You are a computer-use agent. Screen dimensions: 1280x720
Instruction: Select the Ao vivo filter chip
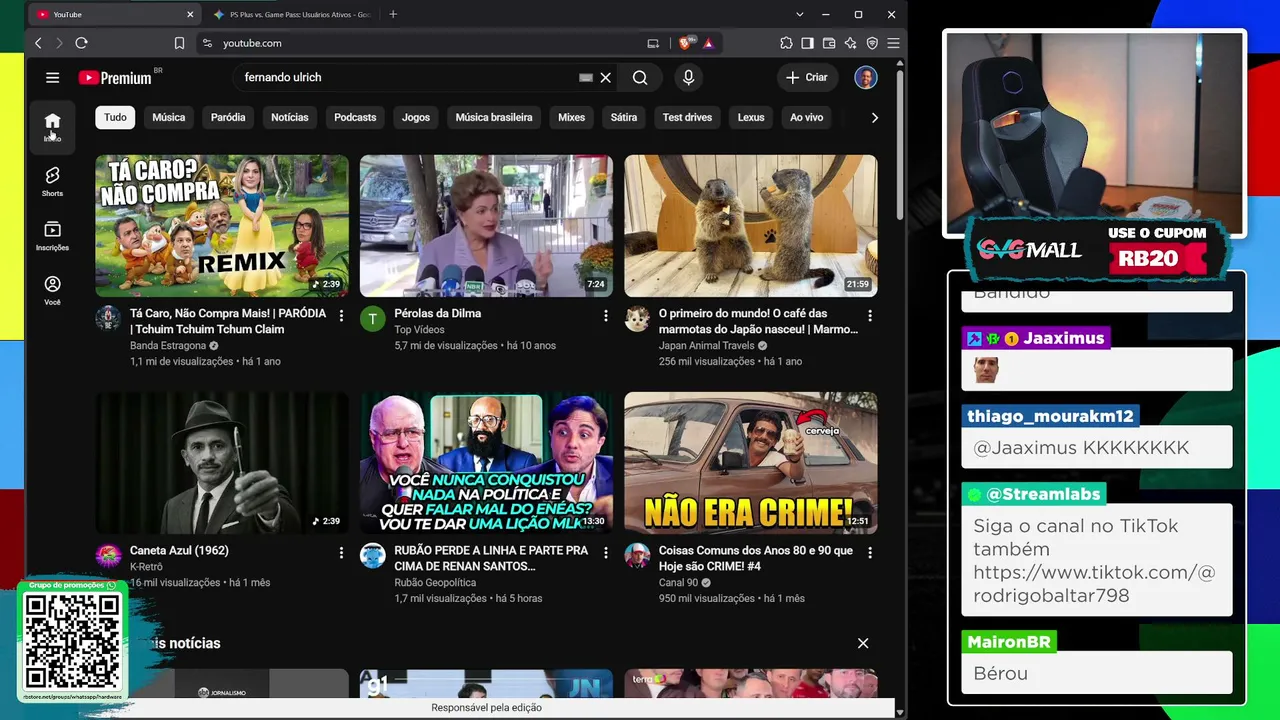click(x=807, y=117)
